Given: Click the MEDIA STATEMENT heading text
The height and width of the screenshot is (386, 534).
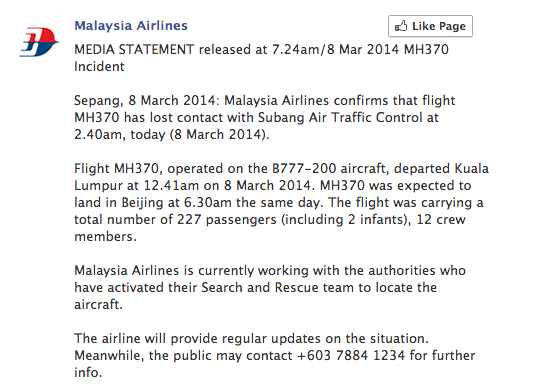Looking at the screenshot, I should (x=134, y=50).
